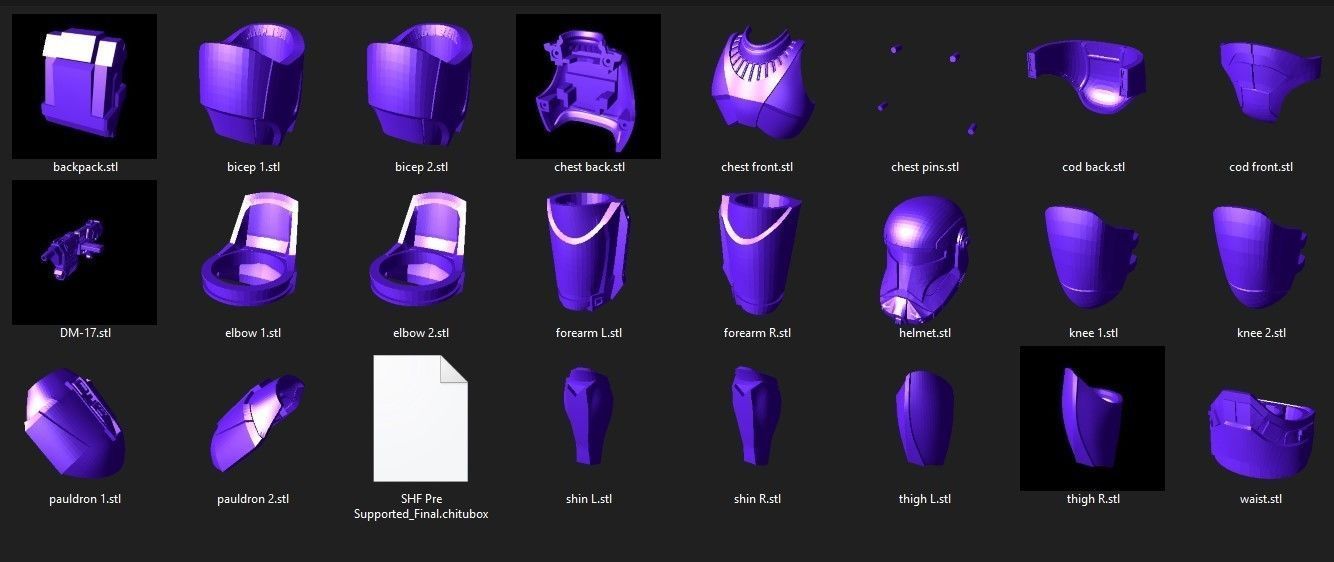This screenshot has width=1334, height=562.
Task: Click the 'chest pins.stl' file name
Action: [x=925, y=167]
